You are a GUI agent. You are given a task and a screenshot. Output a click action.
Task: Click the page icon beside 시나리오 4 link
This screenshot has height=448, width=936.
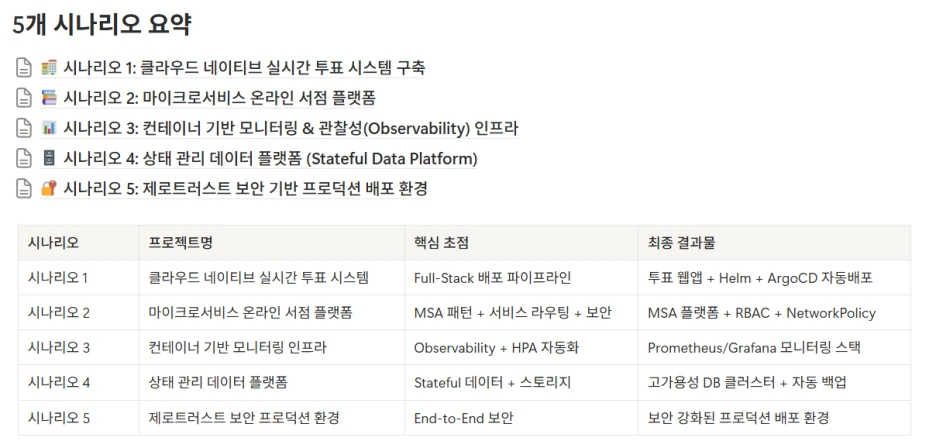coord(23,158)
